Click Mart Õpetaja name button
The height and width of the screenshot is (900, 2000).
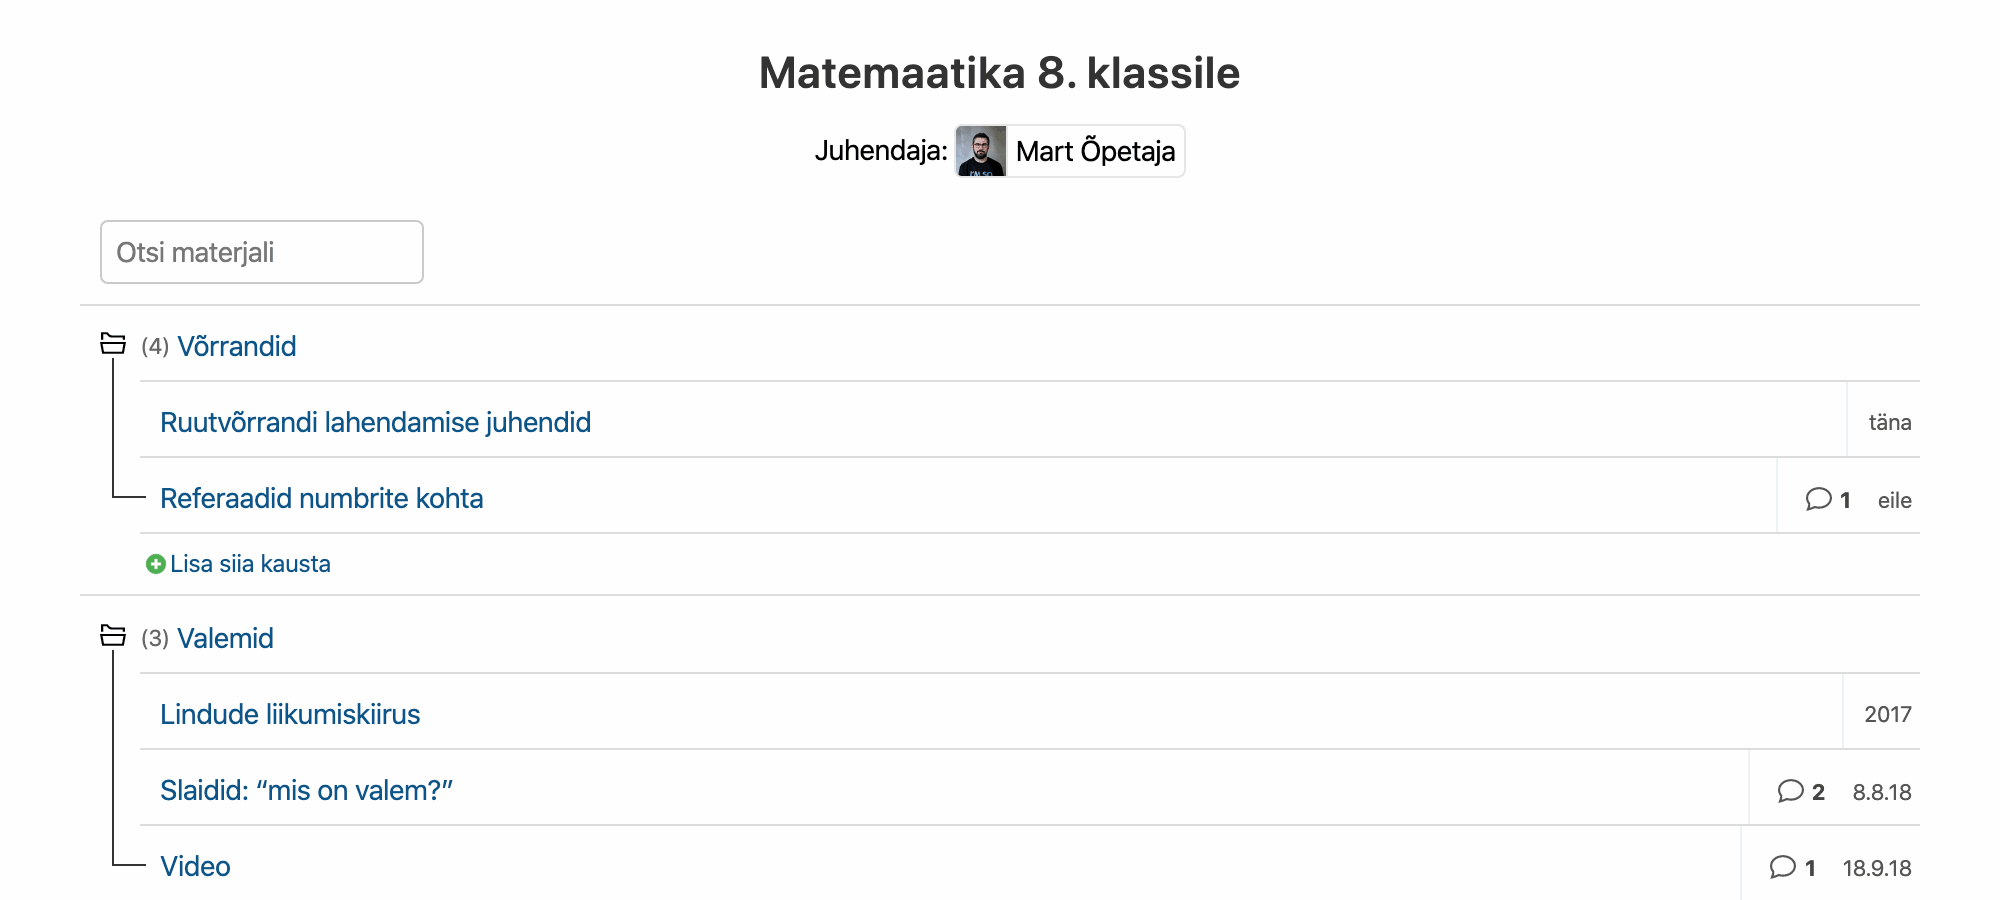point(1095,151)
